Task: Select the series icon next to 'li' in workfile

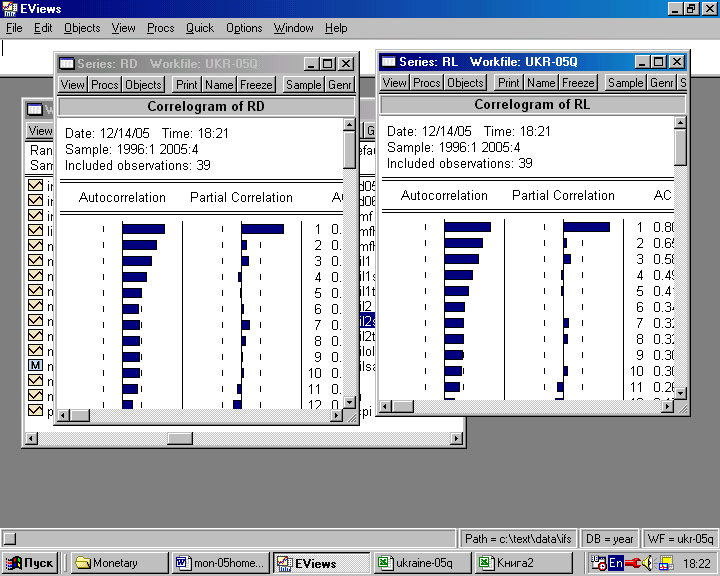Action: pos(35,230)
